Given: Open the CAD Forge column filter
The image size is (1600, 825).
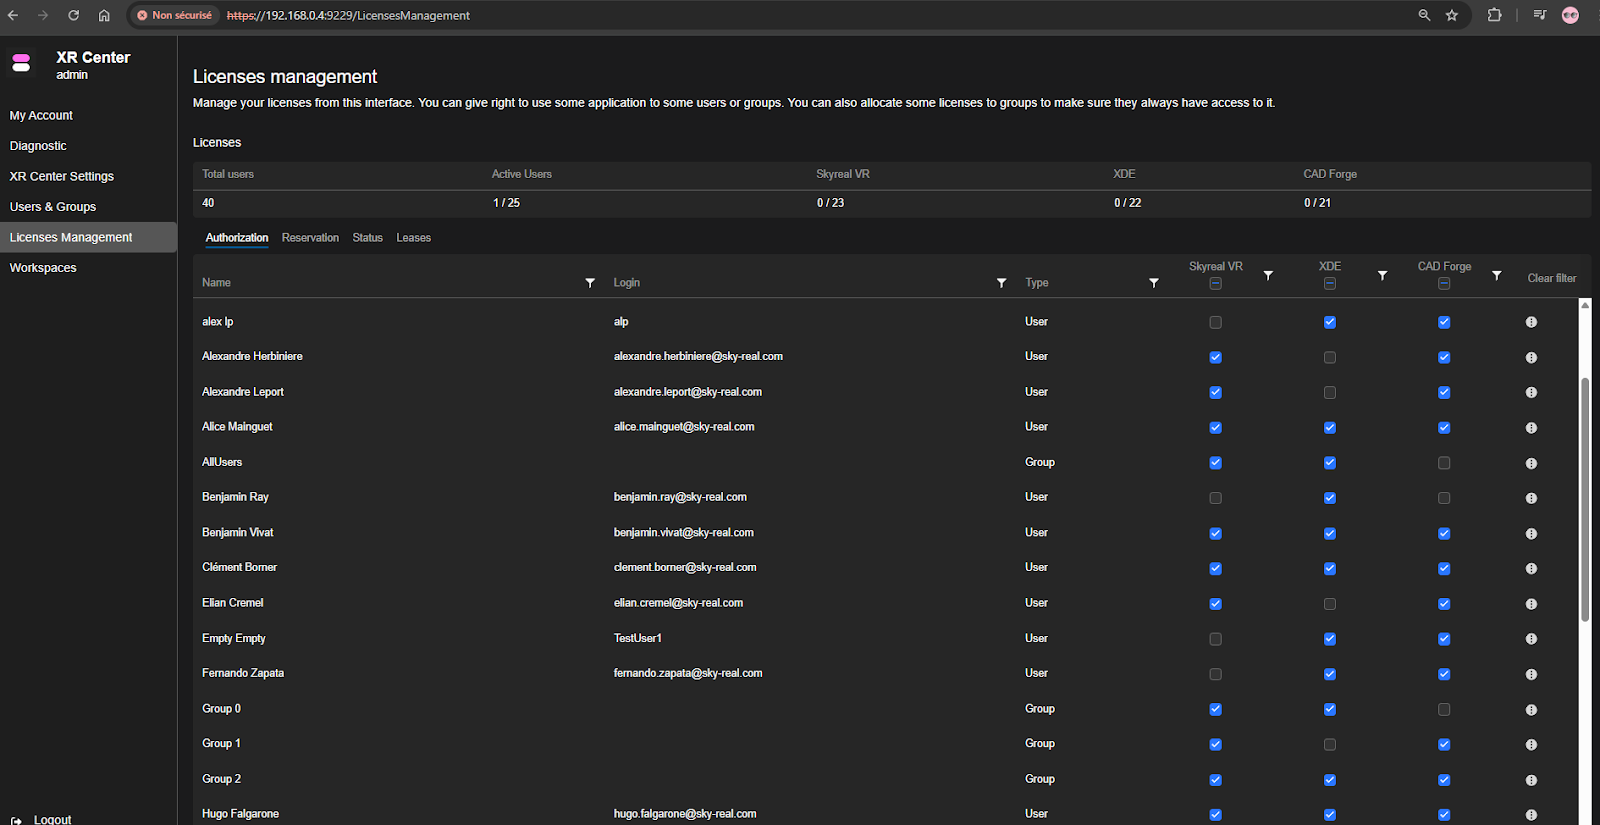Looking at the screenshot, I should click(1497, 275).
